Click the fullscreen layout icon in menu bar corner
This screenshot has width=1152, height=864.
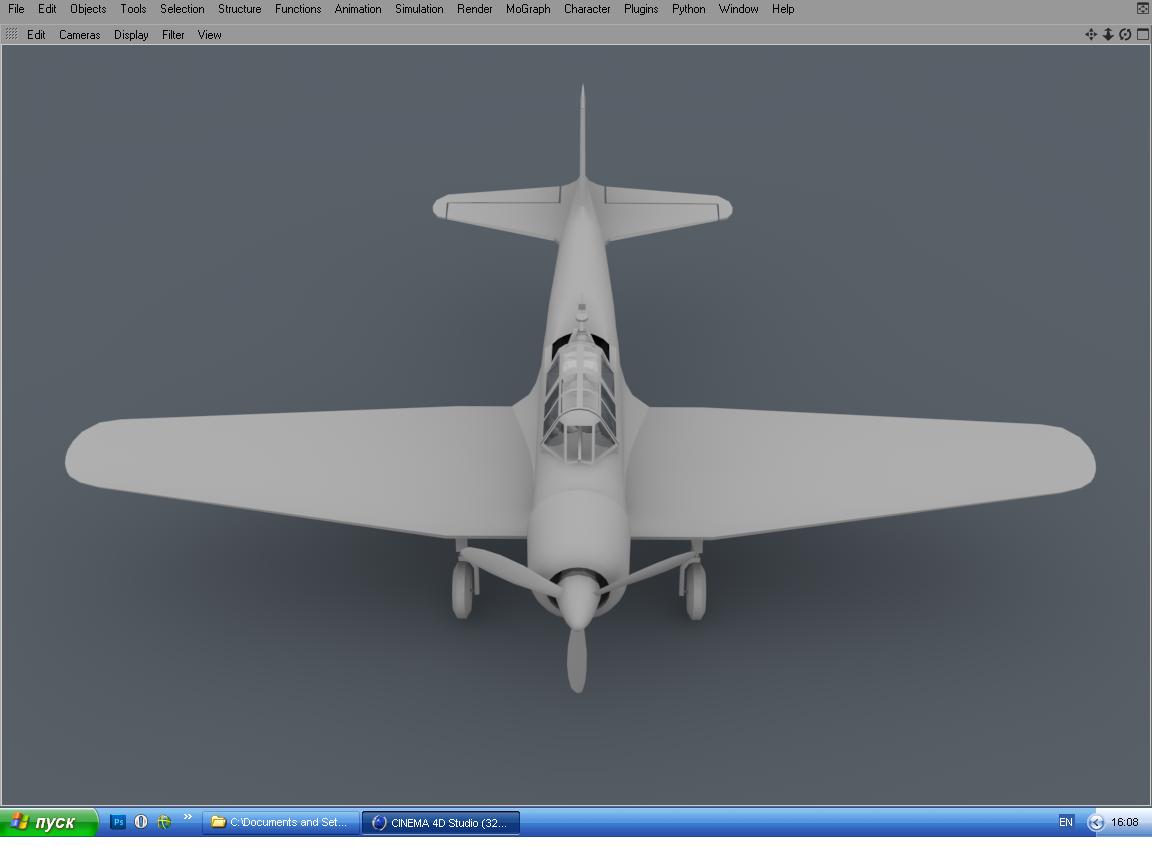click(1143, 8)
